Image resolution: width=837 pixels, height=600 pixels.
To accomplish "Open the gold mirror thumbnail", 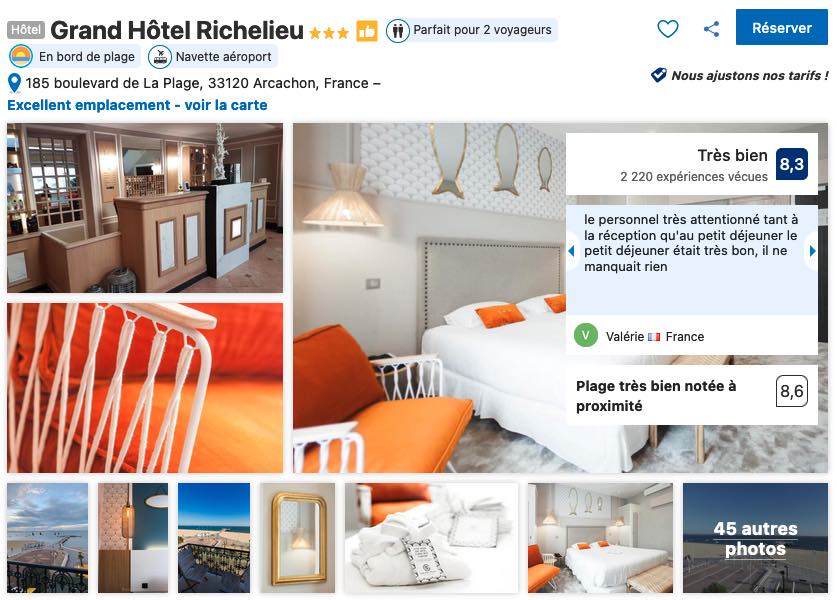I will click(298, 538).
